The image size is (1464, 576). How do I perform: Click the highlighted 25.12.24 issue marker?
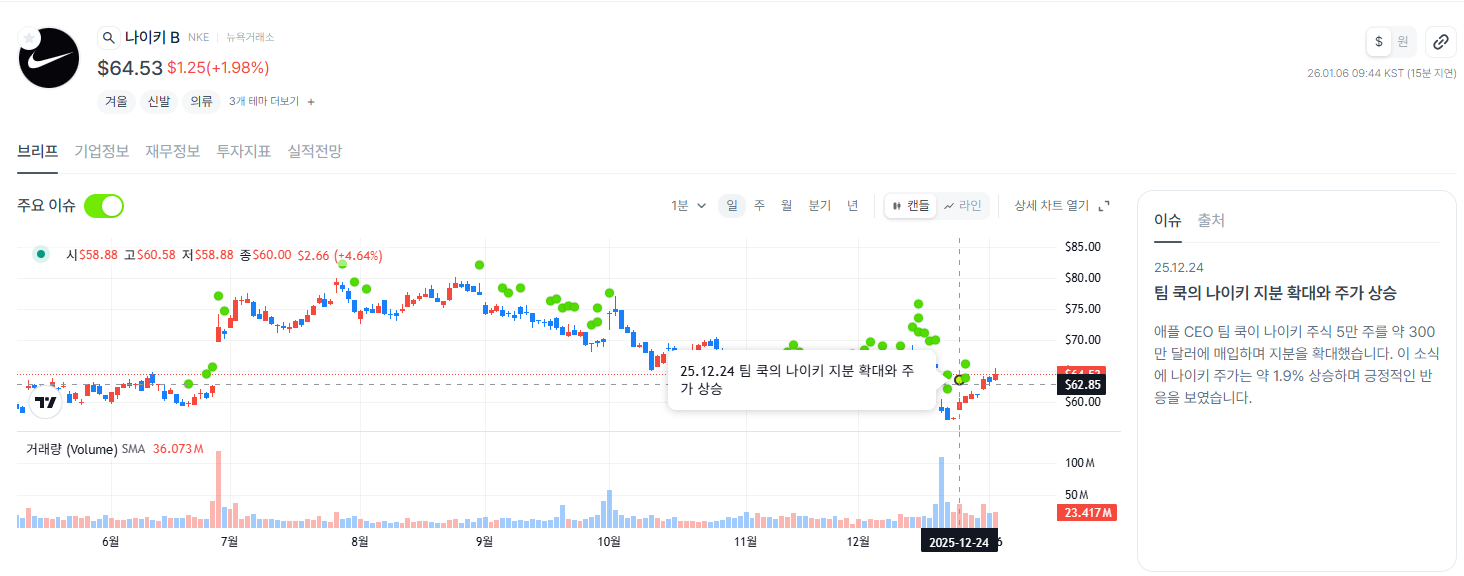click(960, 379)
